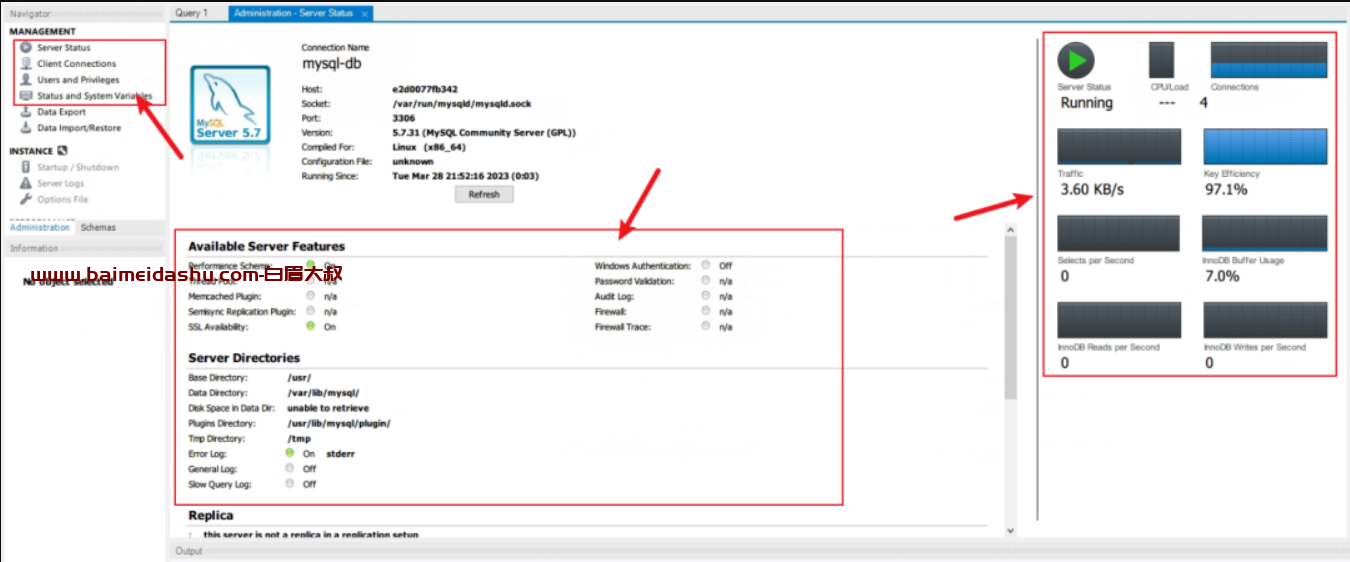Click the connection name mysql-db
Screen dimensions: 1350x562
point(331,63)
